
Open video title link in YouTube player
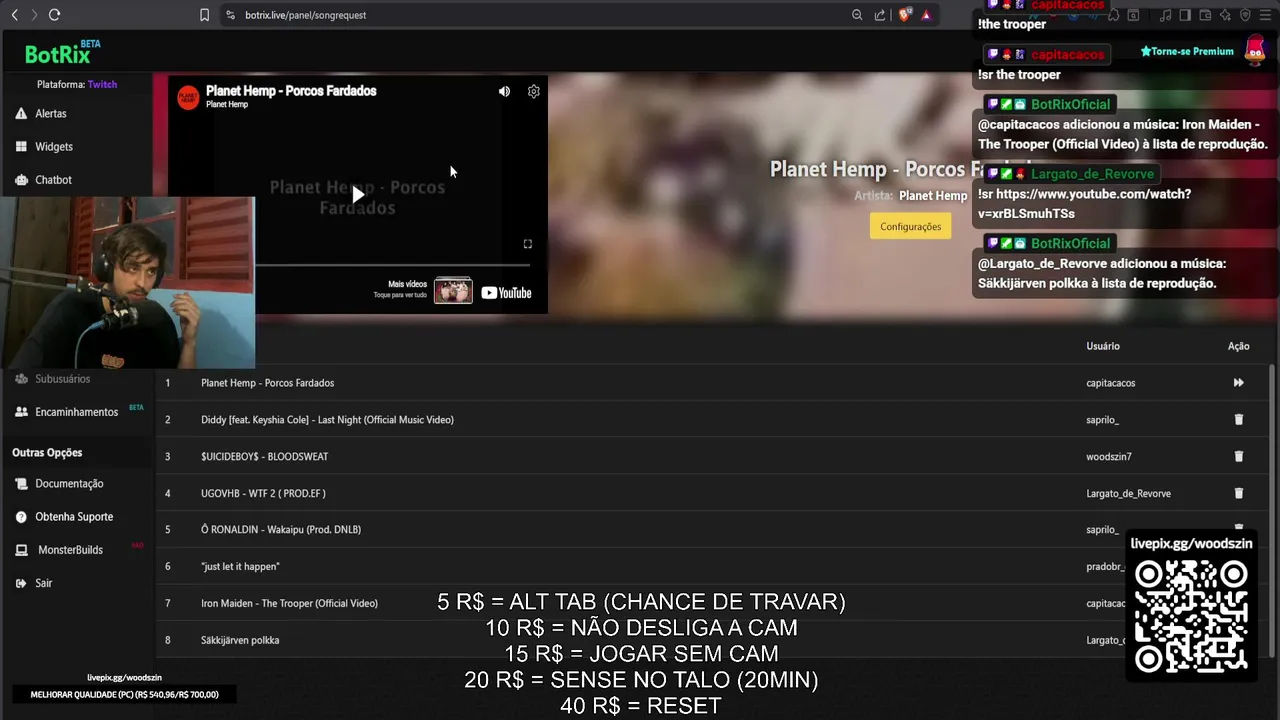291,91
